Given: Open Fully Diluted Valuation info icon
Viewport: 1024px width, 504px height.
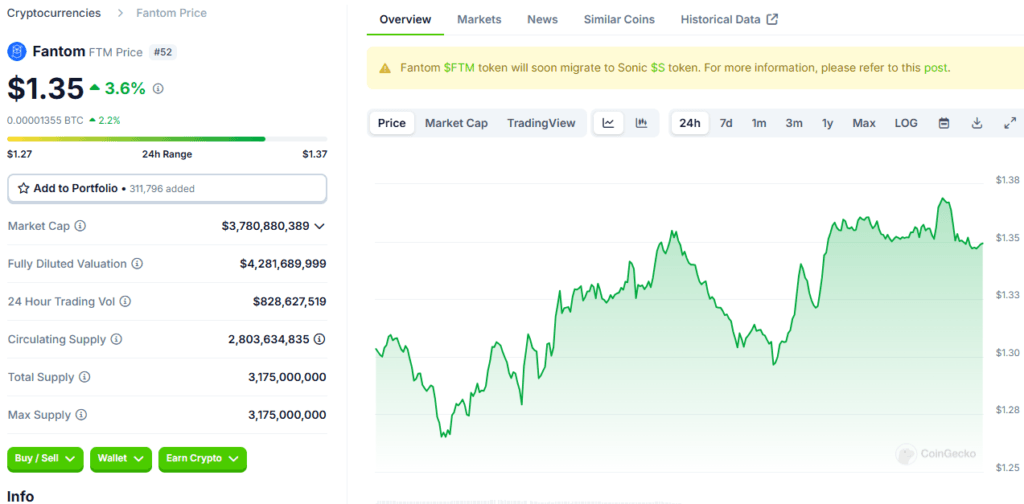Looking at the screenshot, I should point(137,264).
